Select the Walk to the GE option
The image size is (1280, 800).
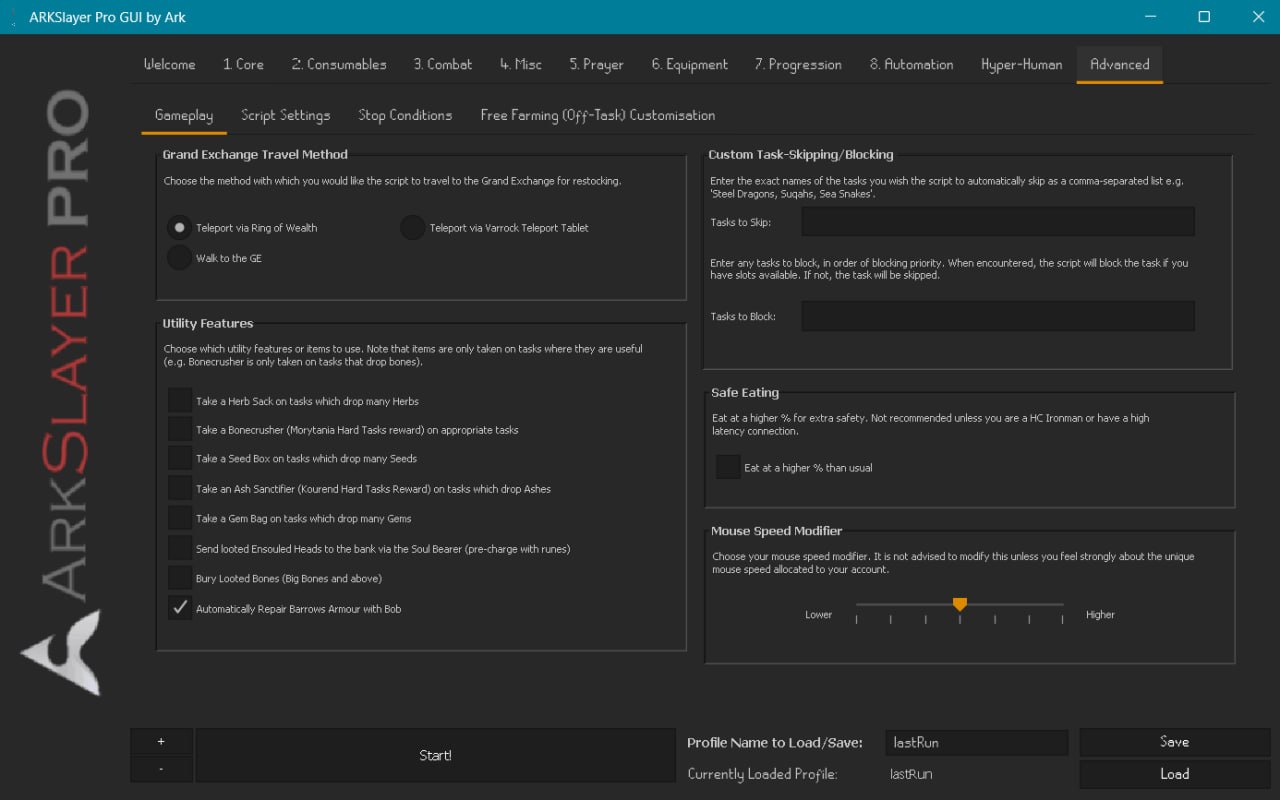click(179, 258)
